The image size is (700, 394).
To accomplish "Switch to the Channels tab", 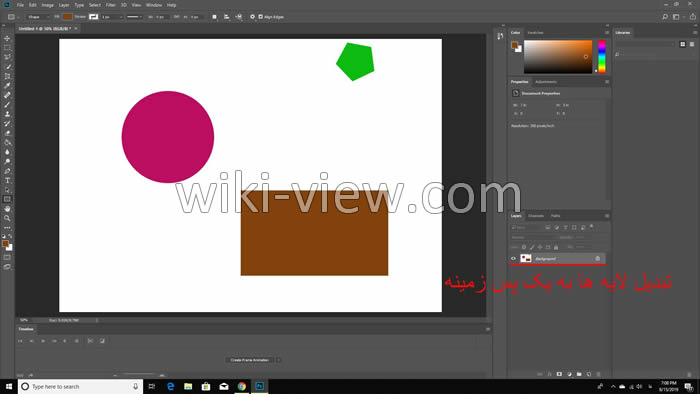I will point(536,216).
